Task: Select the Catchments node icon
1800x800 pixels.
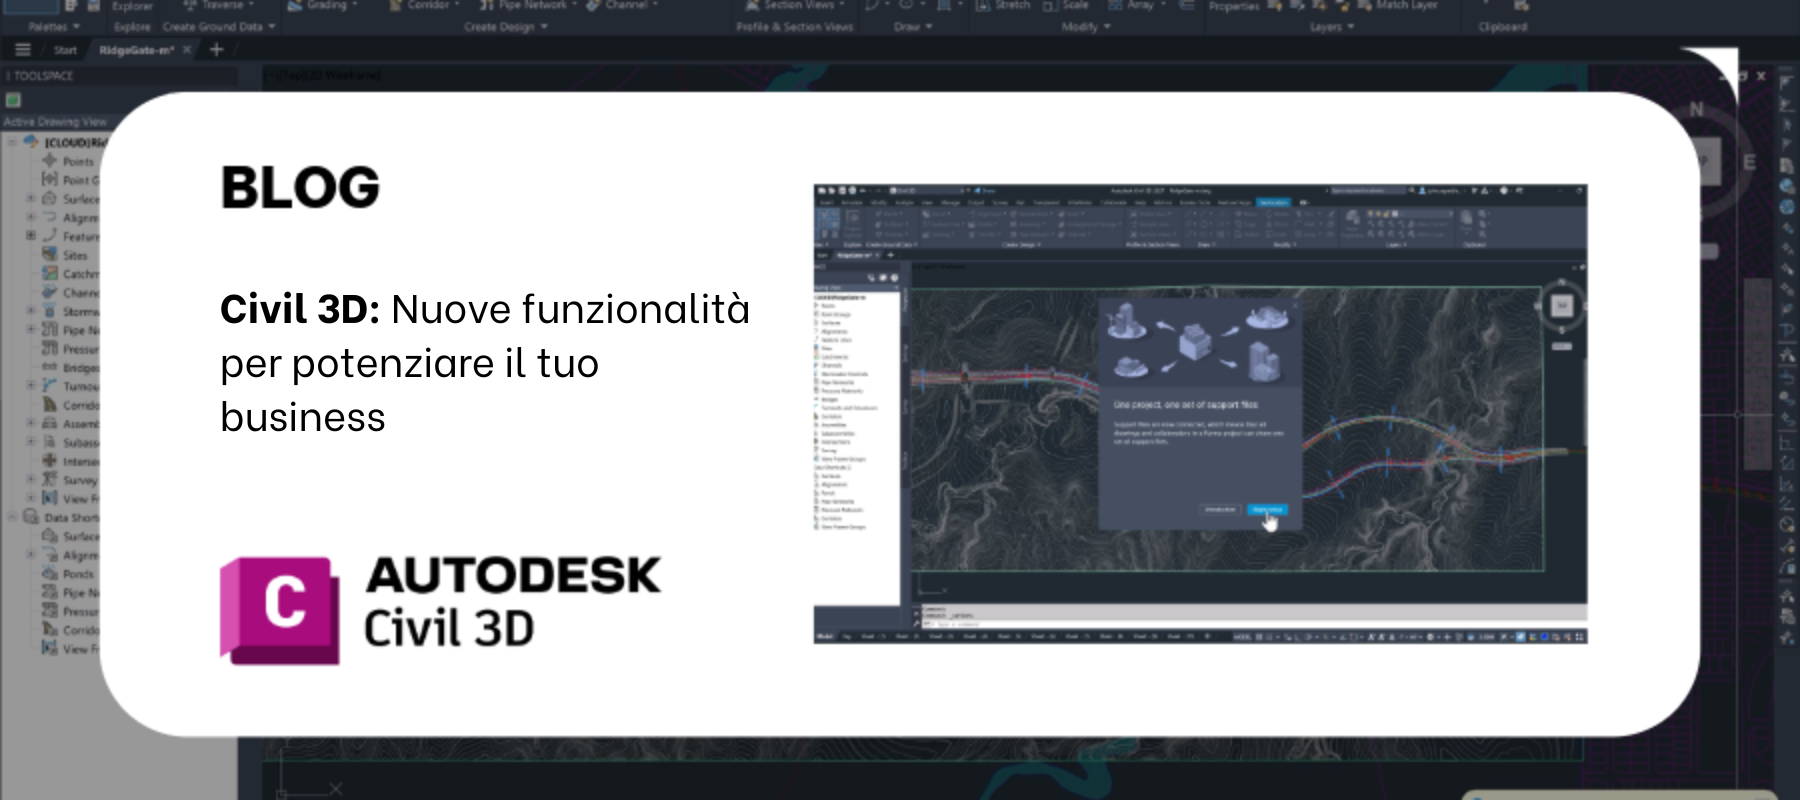Action: pos(50,273)
